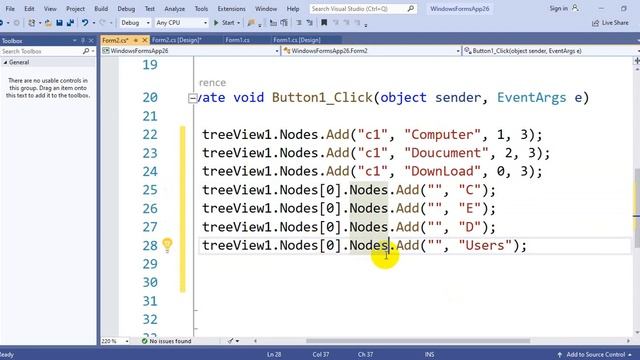Click the Undo toolbar icon
Viewport: 640px width, 360px height.
[84, 23]
